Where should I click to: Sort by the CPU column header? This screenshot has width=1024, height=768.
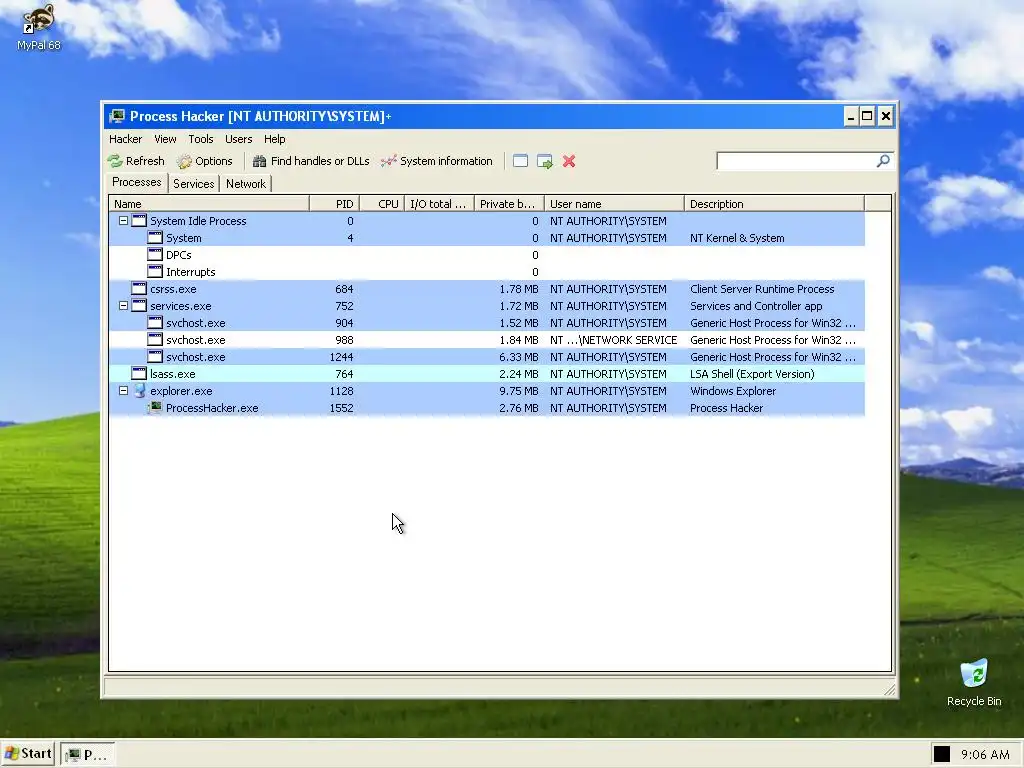tap(382, 204)
